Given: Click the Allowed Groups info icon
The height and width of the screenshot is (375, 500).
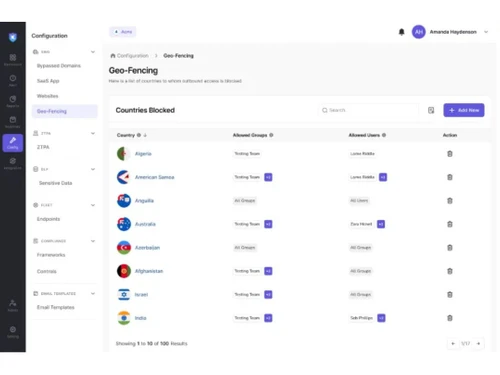Looking at the screenshot, I should tap(271, 135).
